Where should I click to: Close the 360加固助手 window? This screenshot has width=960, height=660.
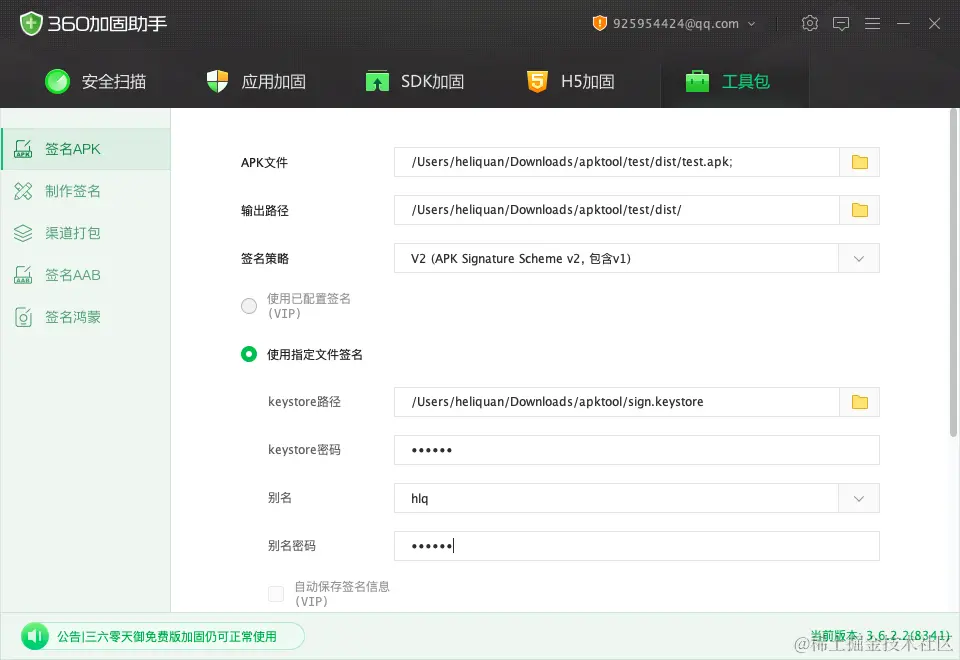[x=934, y=24]
